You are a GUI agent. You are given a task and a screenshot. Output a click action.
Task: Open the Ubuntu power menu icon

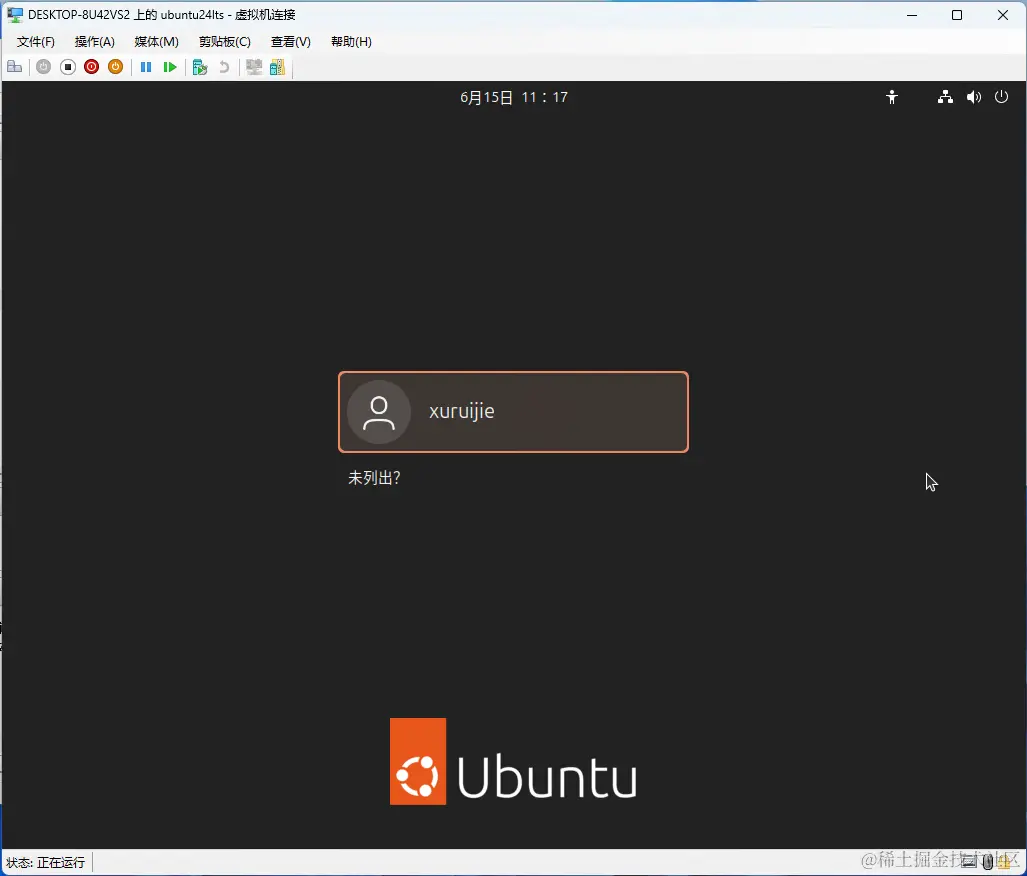pyautogui.click(x=1001, y=98)
